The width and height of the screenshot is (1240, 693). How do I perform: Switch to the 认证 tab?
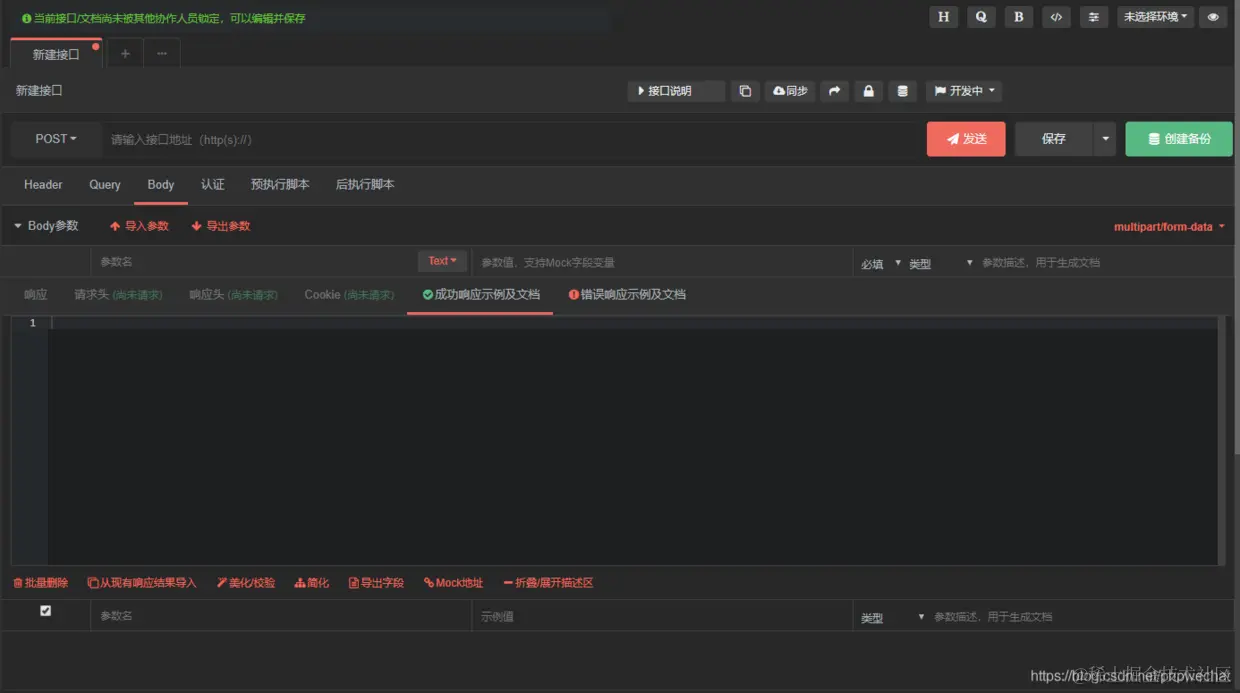click(x=213, y=185)
